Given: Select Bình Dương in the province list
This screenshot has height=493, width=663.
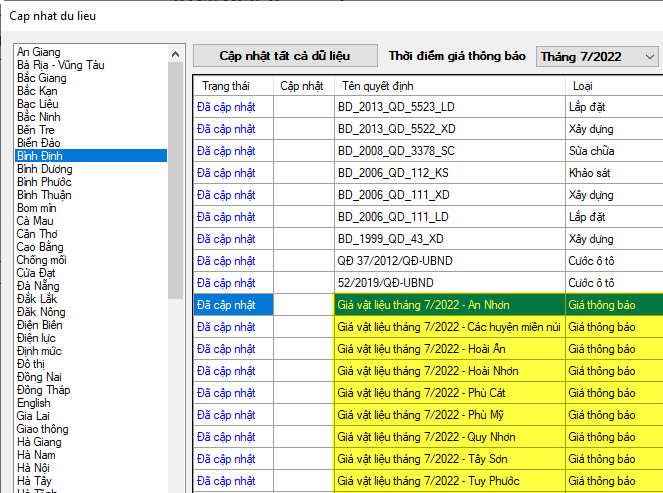Looking at the screenshot, I should click(42, 169).
